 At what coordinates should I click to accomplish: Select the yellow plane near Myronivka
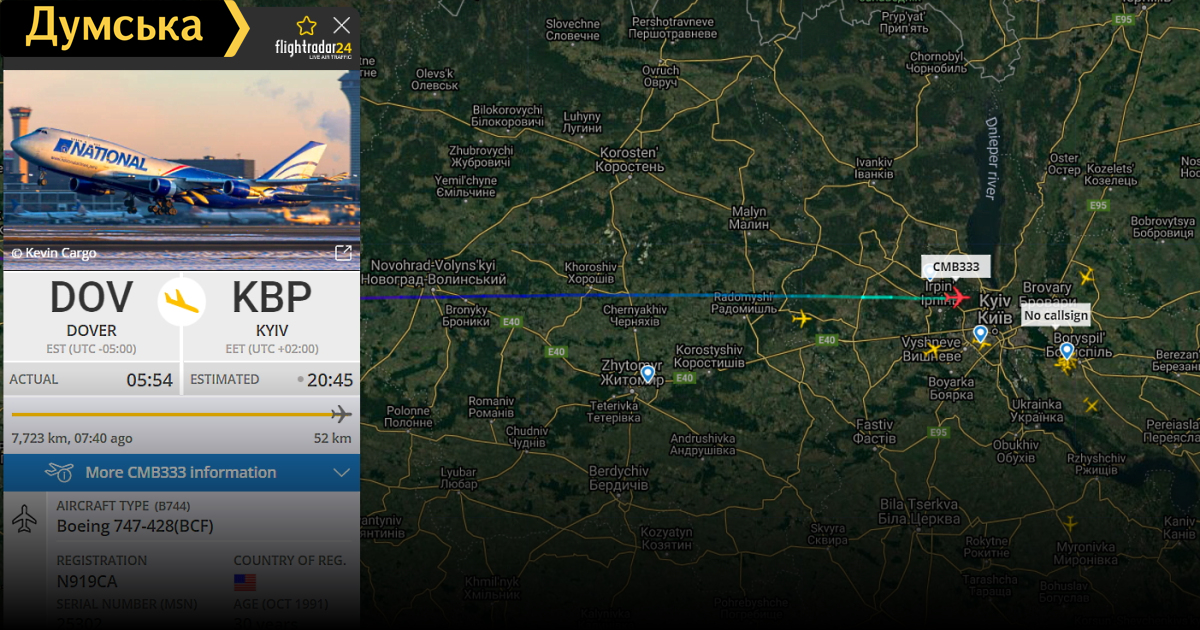pos(1071,524)
